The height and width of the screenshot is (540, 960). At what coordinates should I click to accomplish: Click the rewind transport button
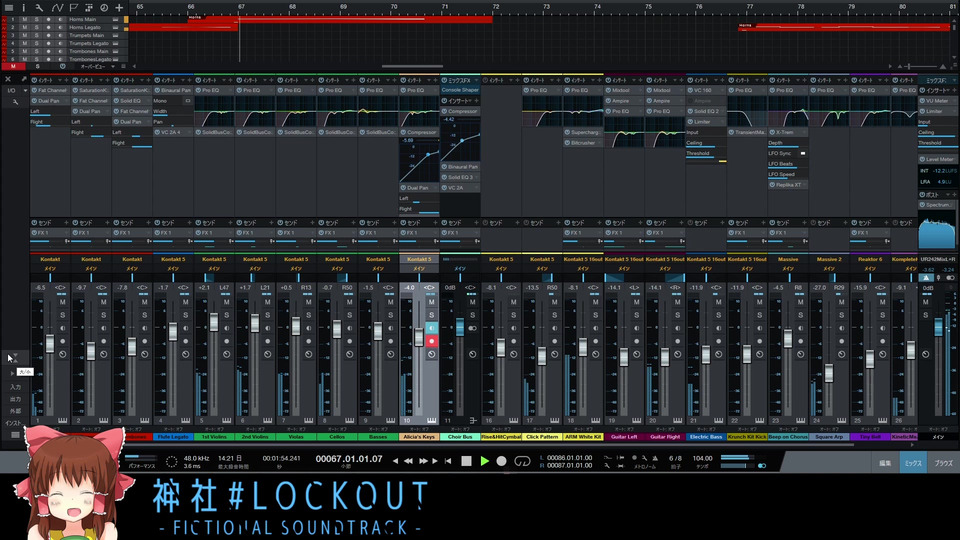click(x=408, y=461)
